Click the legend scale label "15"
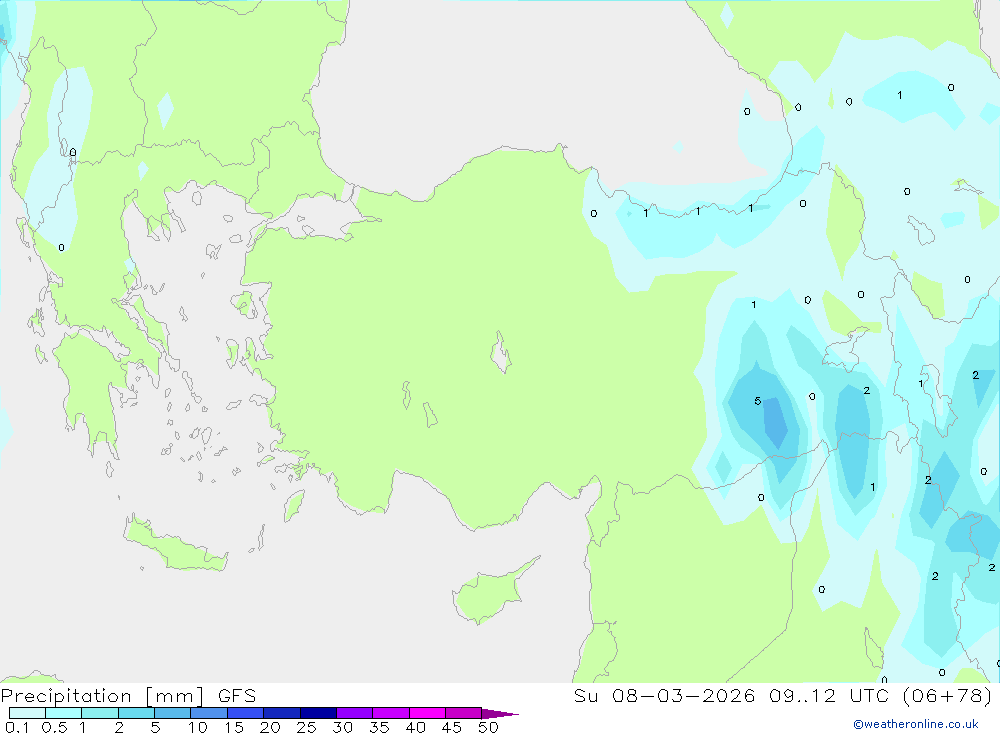 [234, 727]
